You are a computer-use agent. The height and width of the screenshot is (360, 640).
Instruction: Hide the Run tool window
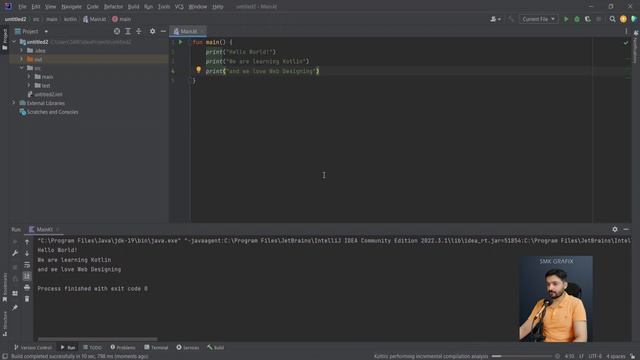click(626, 229)
